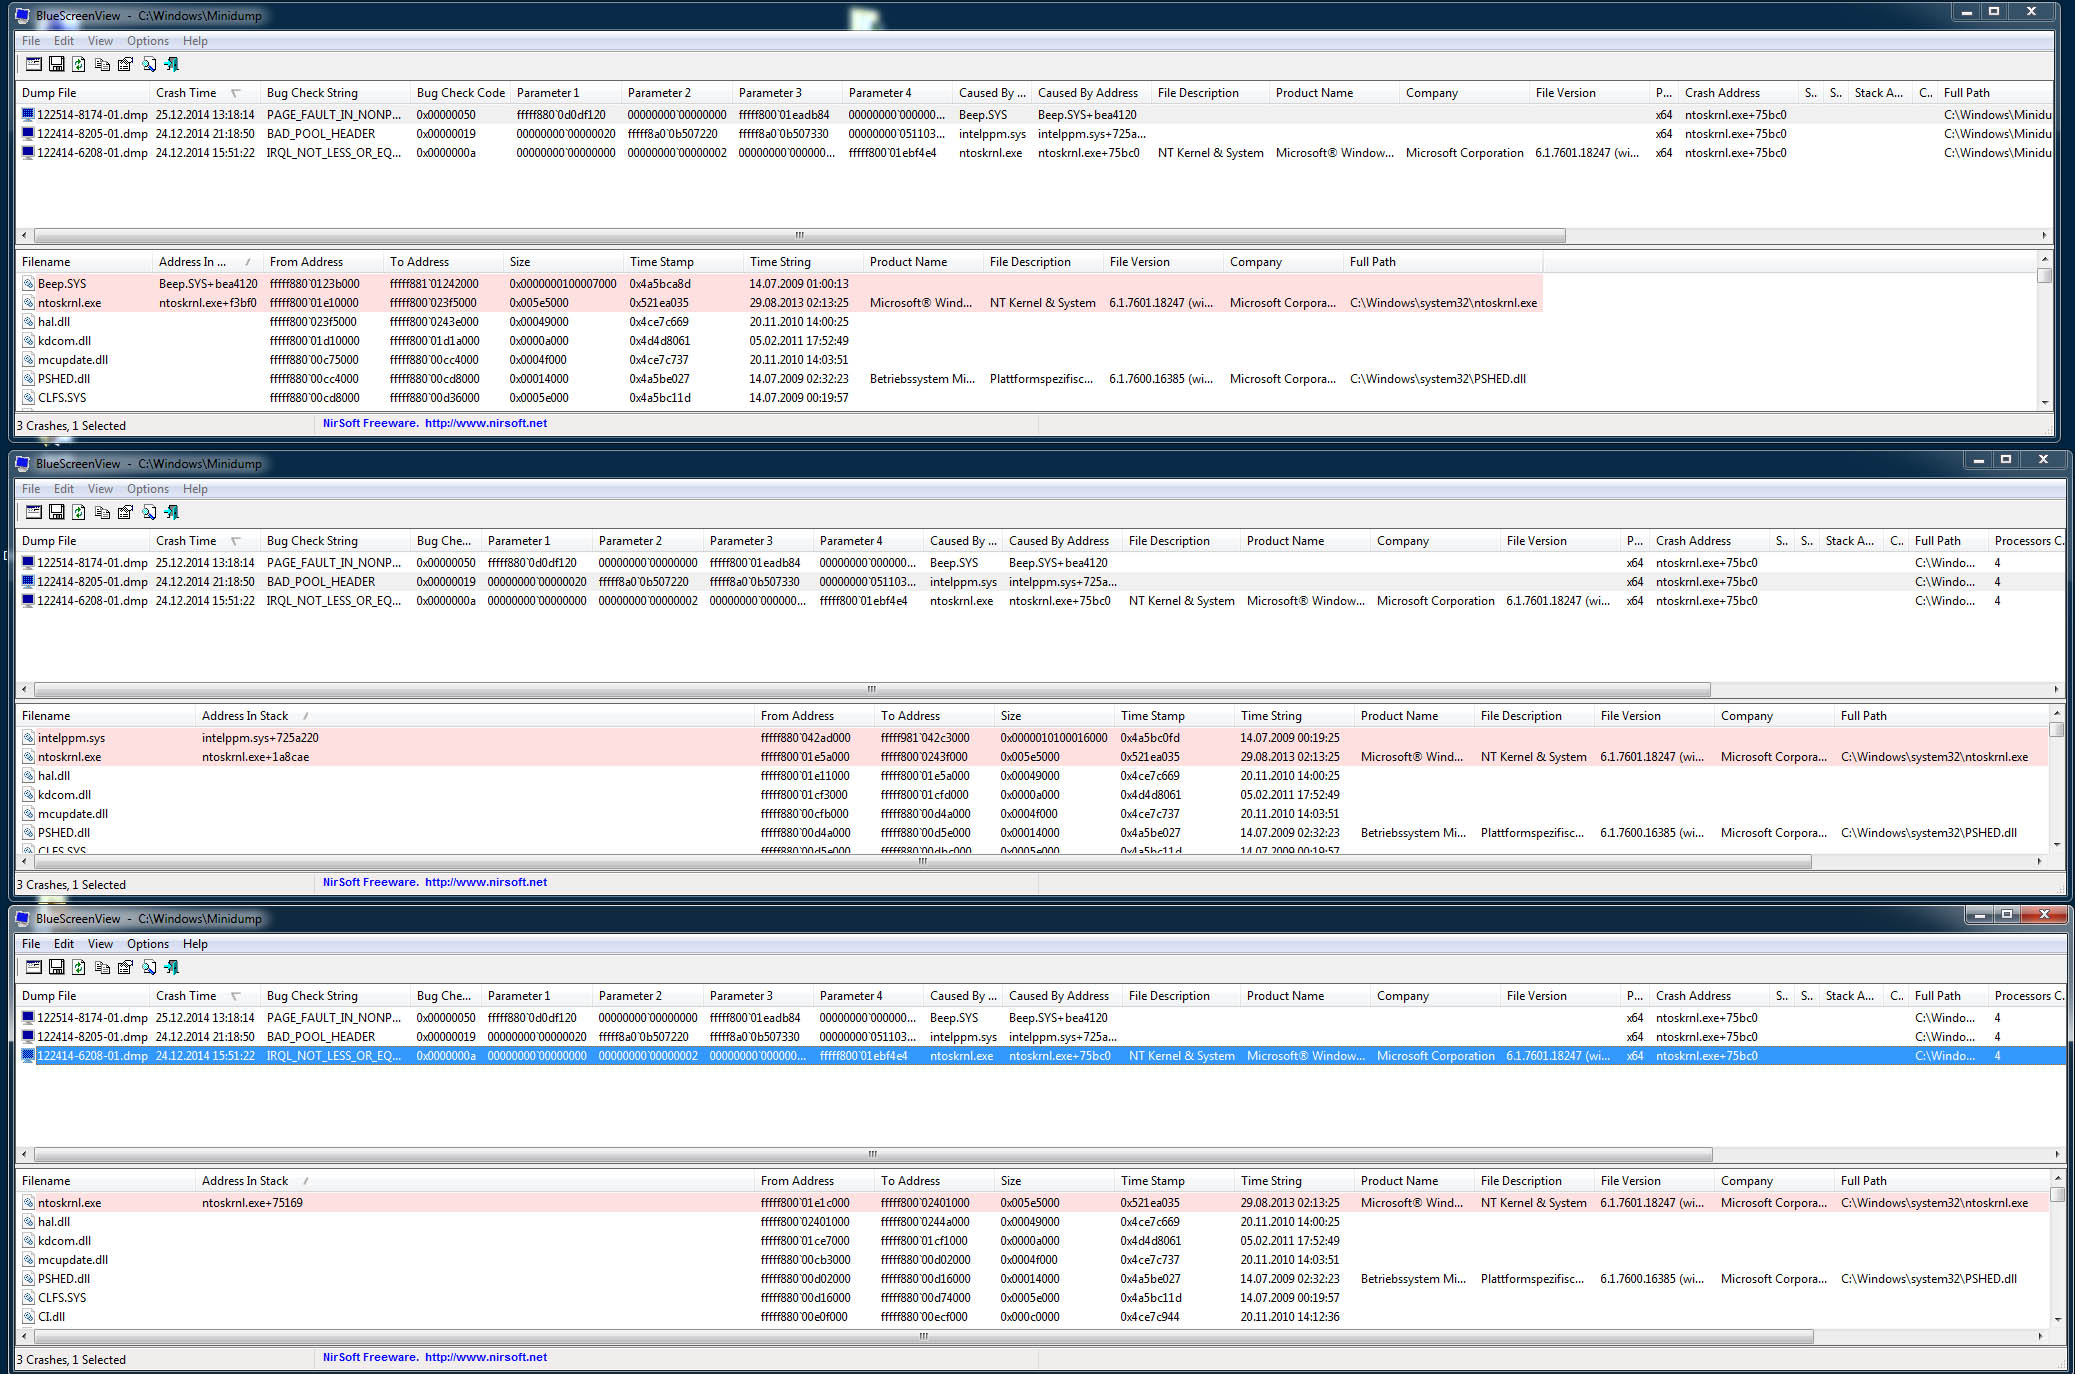
Task: Click Copy icon in the bottom window toolbar
Action: click(x=102, y=967)
